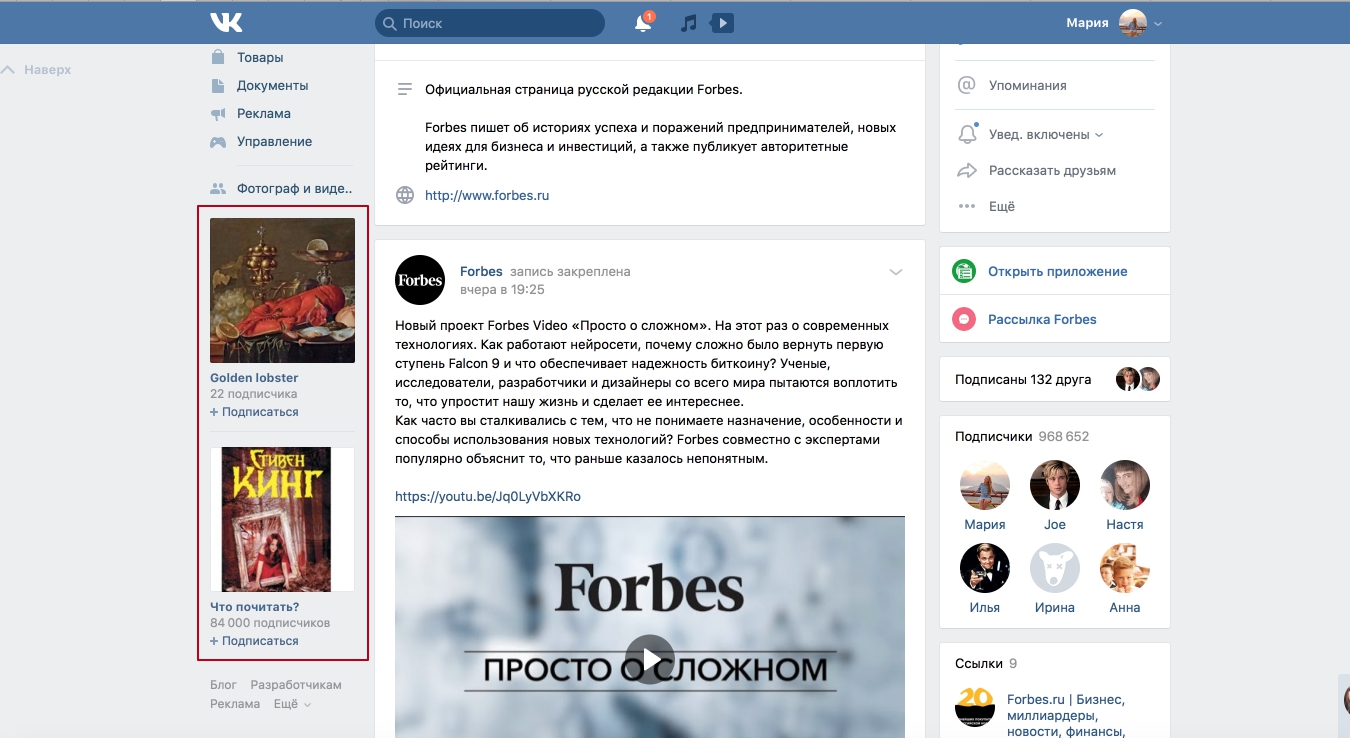This screenshot has width=1350, height=738.
Task: Open the pinned post options chevron
Action: pyautogui.click(x=896, y=272)
